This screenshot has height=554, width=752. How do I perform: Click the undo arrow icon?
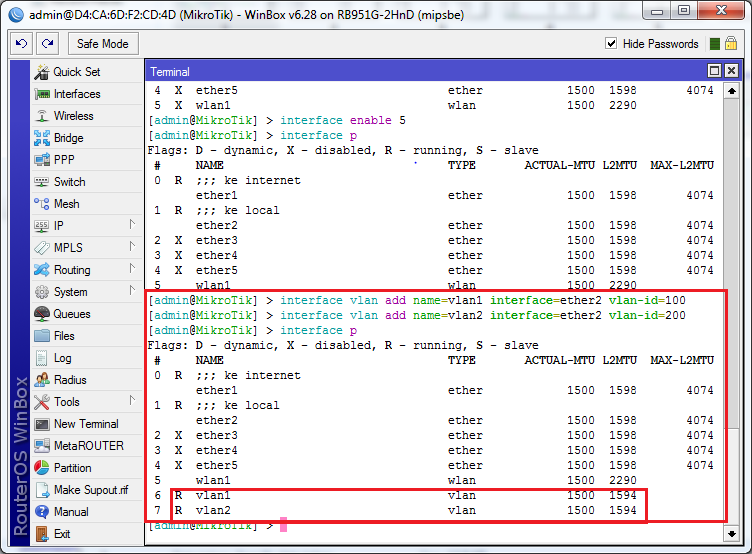pyautogui.click(x=22, y=44)
